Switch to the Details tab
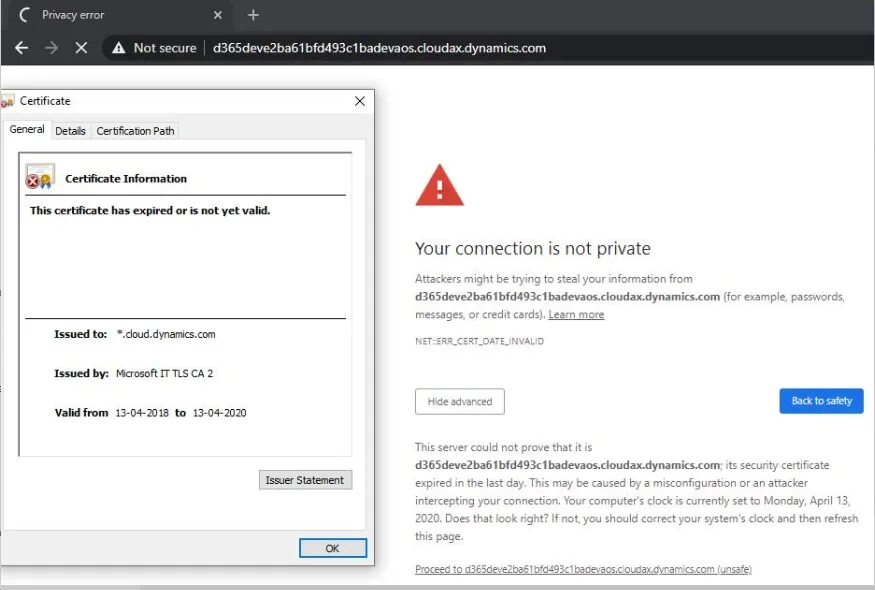The height and width of the screenshot is (590, 875). [x=70, y=131]
